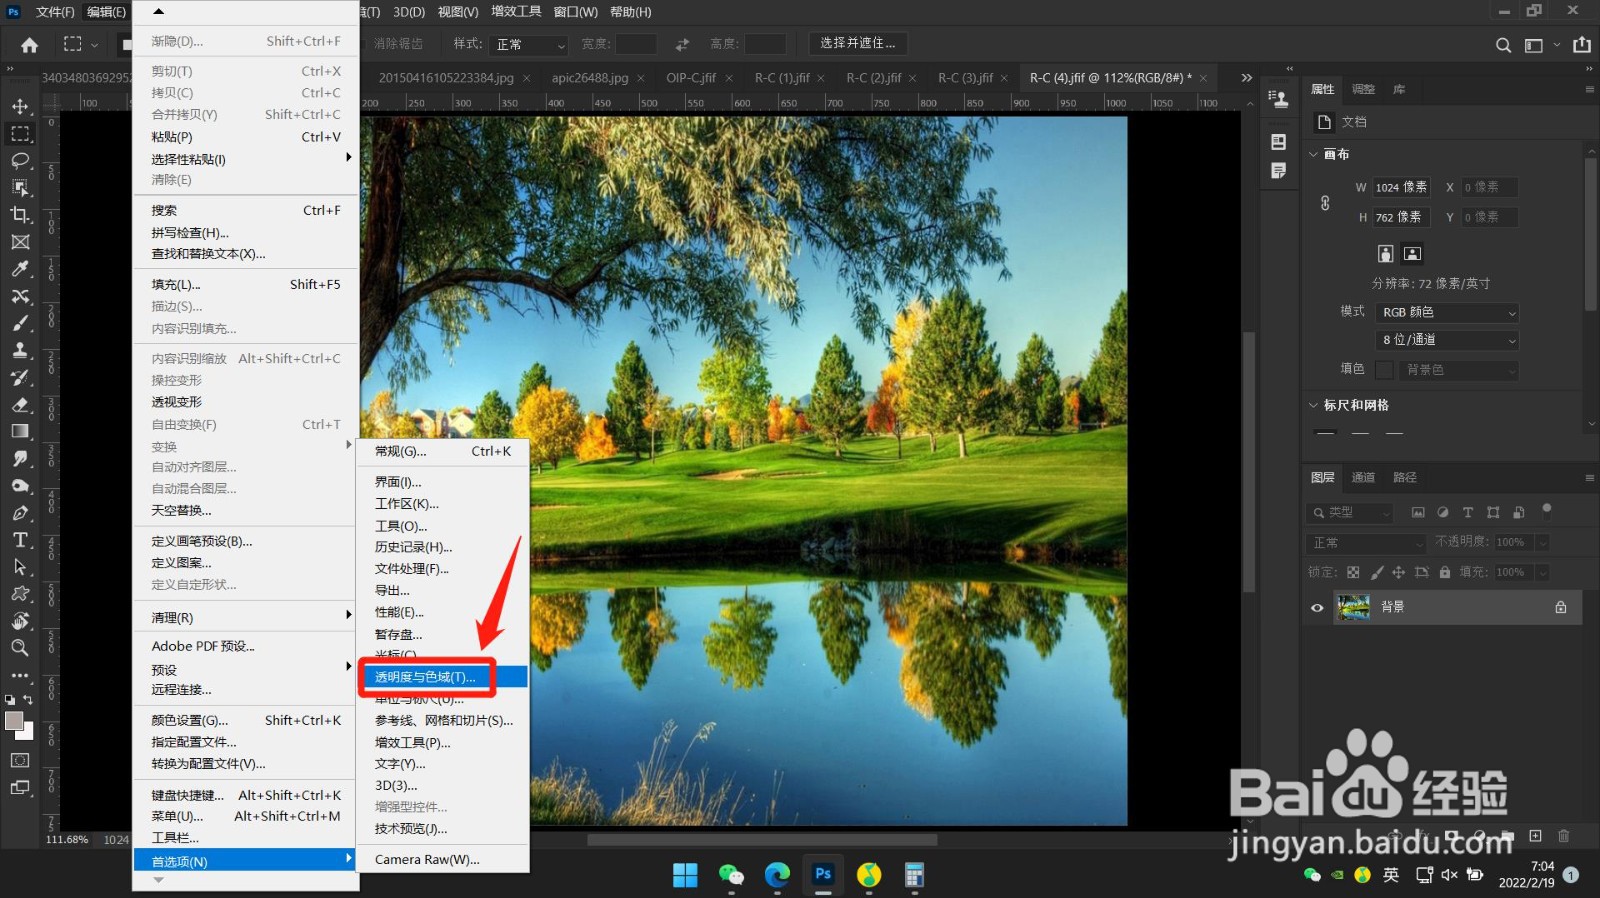Select the Eyedropper tool
Image resolution: width=1600 pixels, height=898 pixels.
[x=20, y=269]
